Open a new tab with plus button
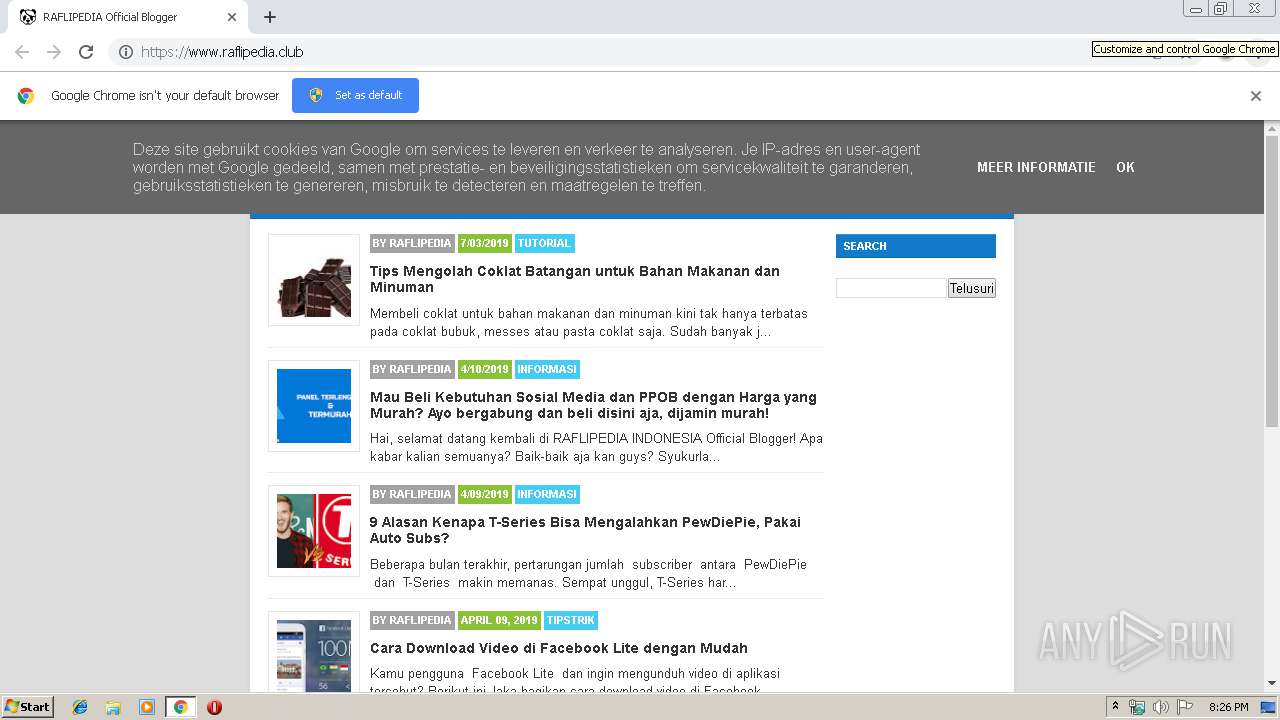This screenshot has height=720, width=1280. (270, 17)
